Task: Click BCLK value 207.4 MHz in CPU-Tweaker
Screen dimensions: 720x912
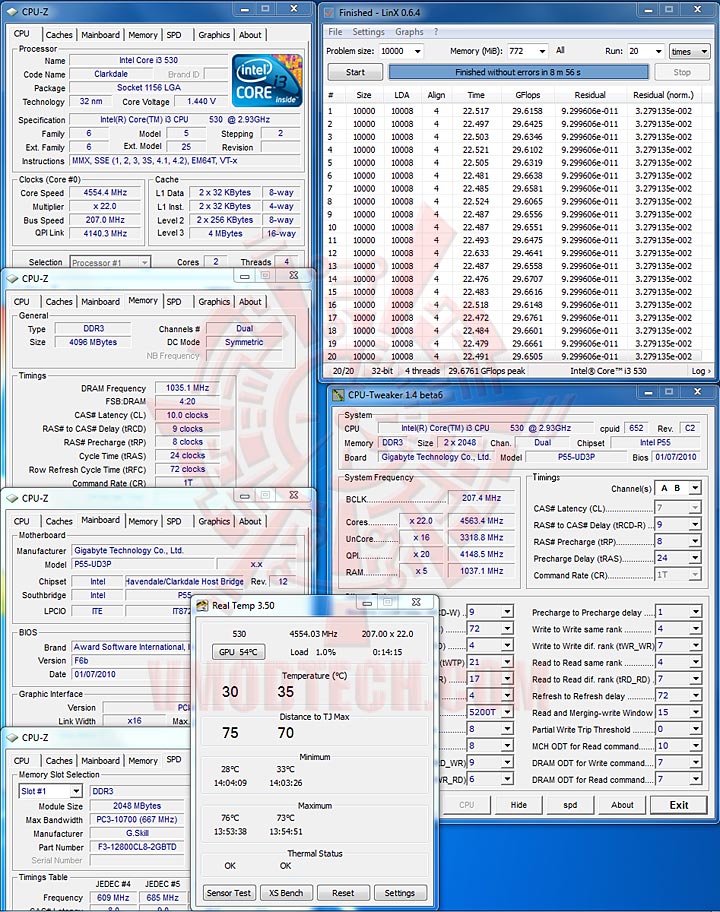Action: (482, 498)
